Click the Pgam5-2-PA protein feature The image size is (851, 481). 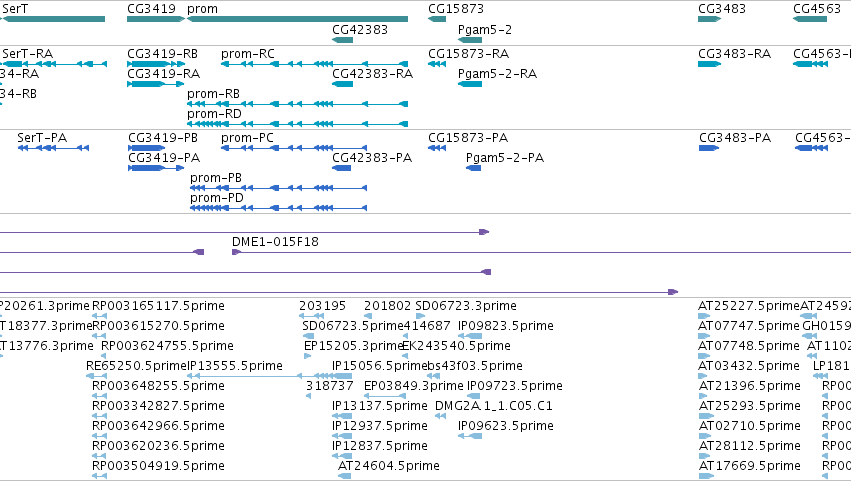(x=473, y=168)
